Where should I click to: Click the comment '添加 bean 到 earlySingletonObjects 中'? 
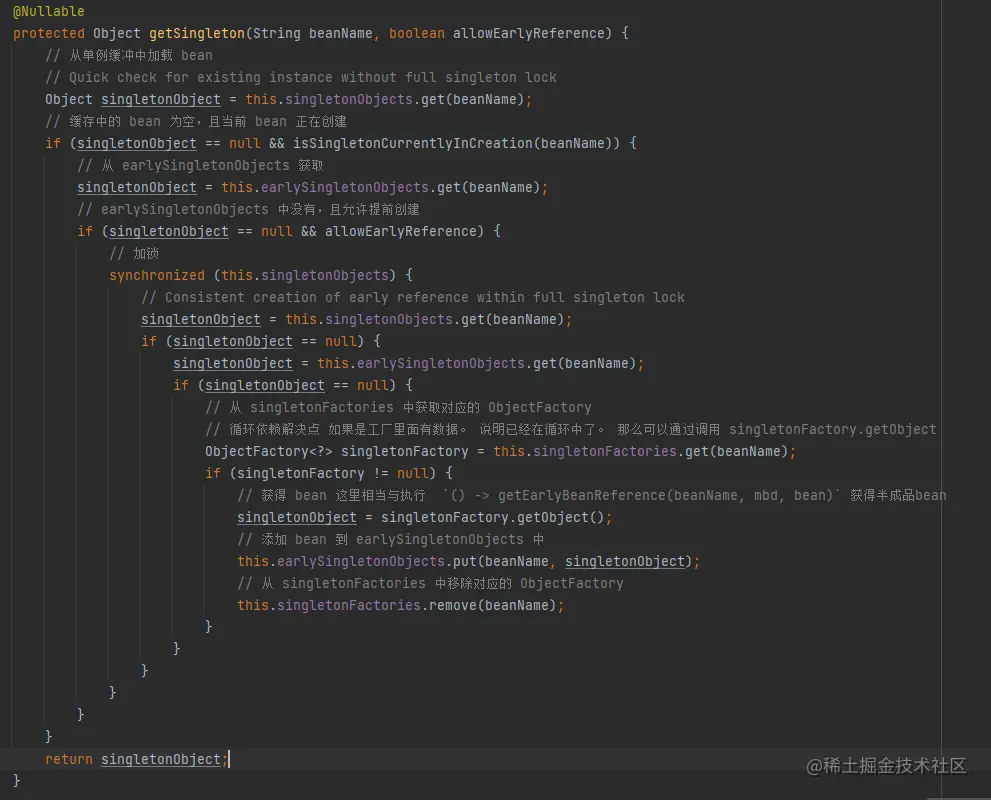pyautogui.click(x=391, y=540)
